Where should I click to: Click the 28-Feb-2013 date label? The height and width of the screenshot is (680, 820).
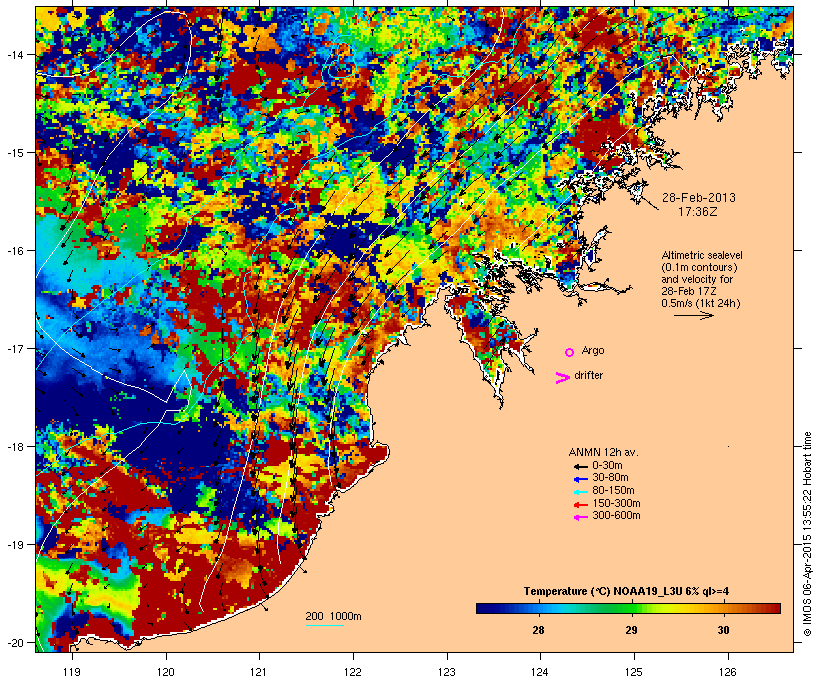pyautogui.click(x=698, y=198)
